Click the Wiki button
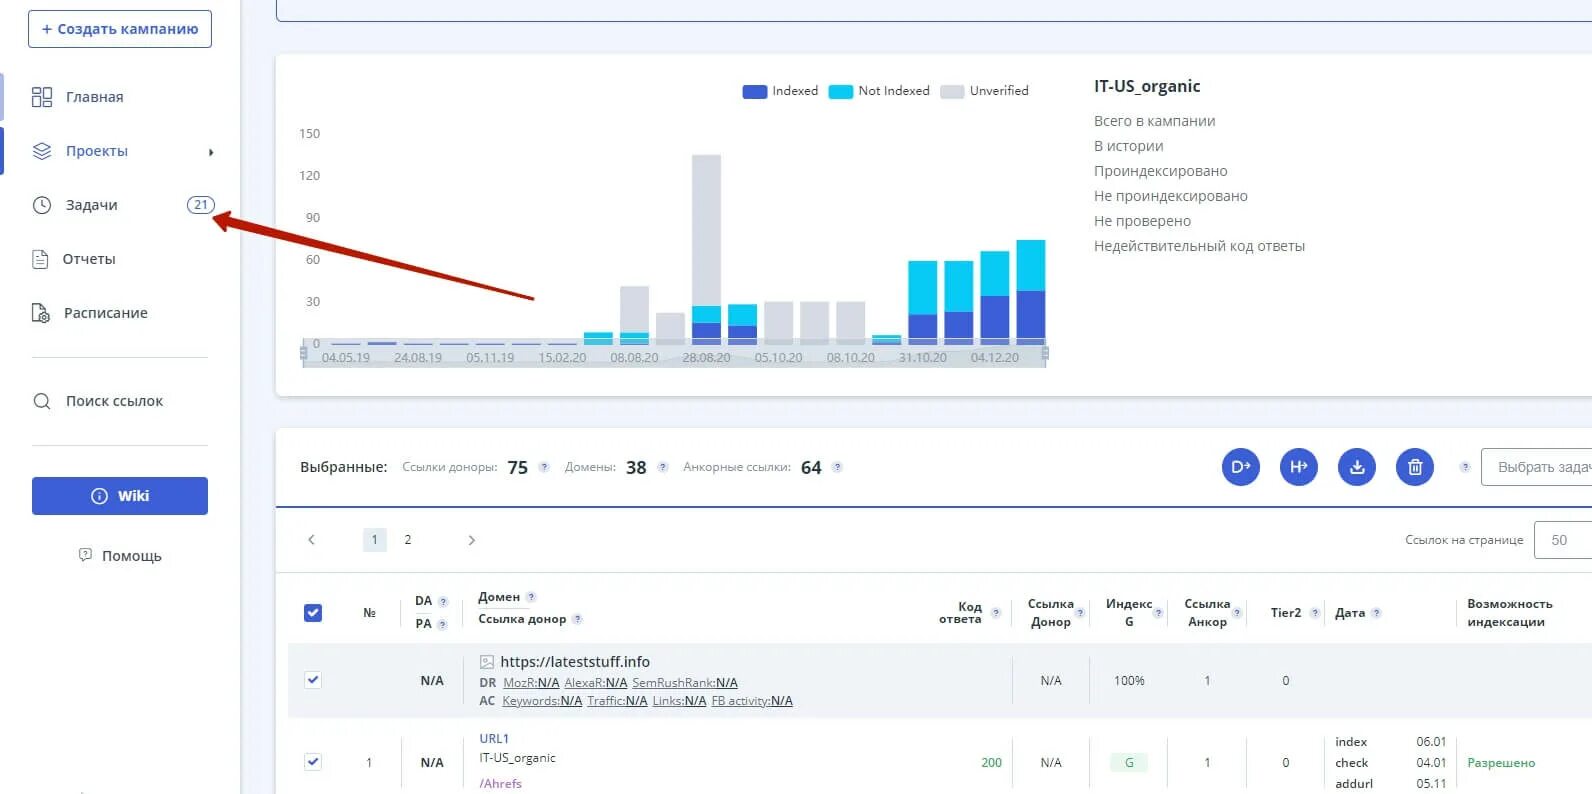Image resolution: width=1592 pixels, height=794 pixels. [x=120, y=496]
